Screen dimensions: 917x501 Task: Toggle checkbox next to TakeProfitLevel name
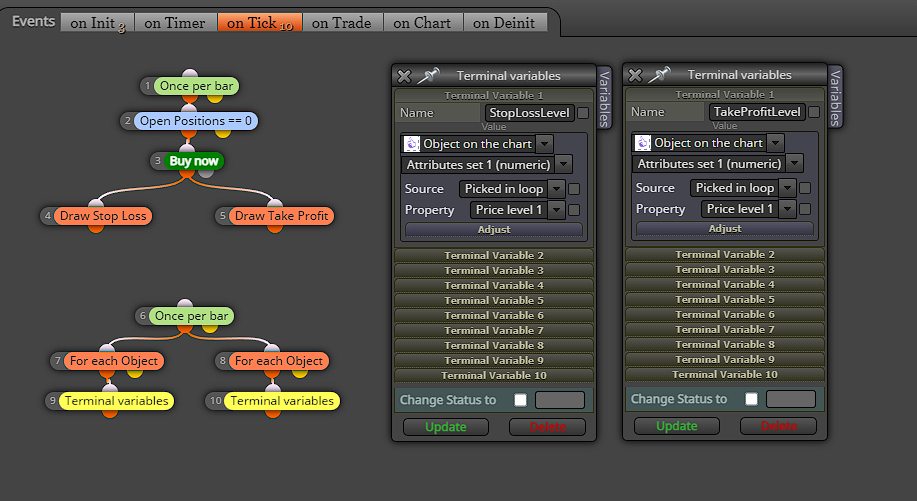click(x=814, y=112)
